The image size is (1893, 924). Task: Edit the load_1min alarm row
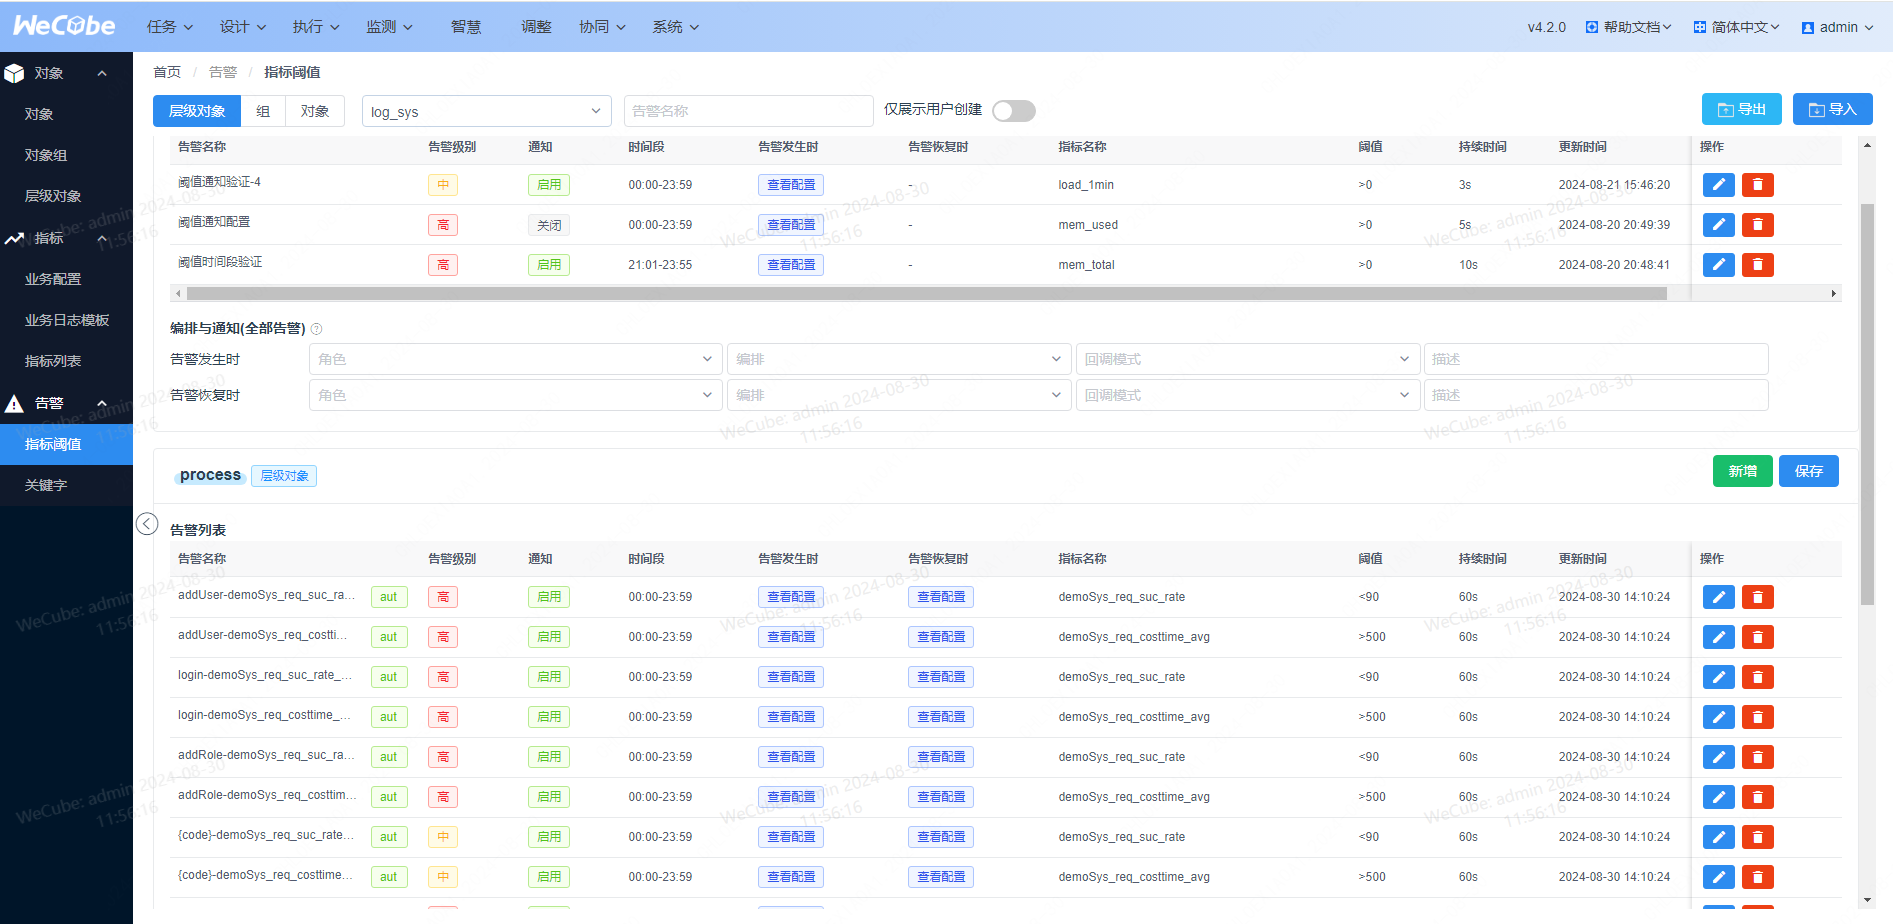1718,185
